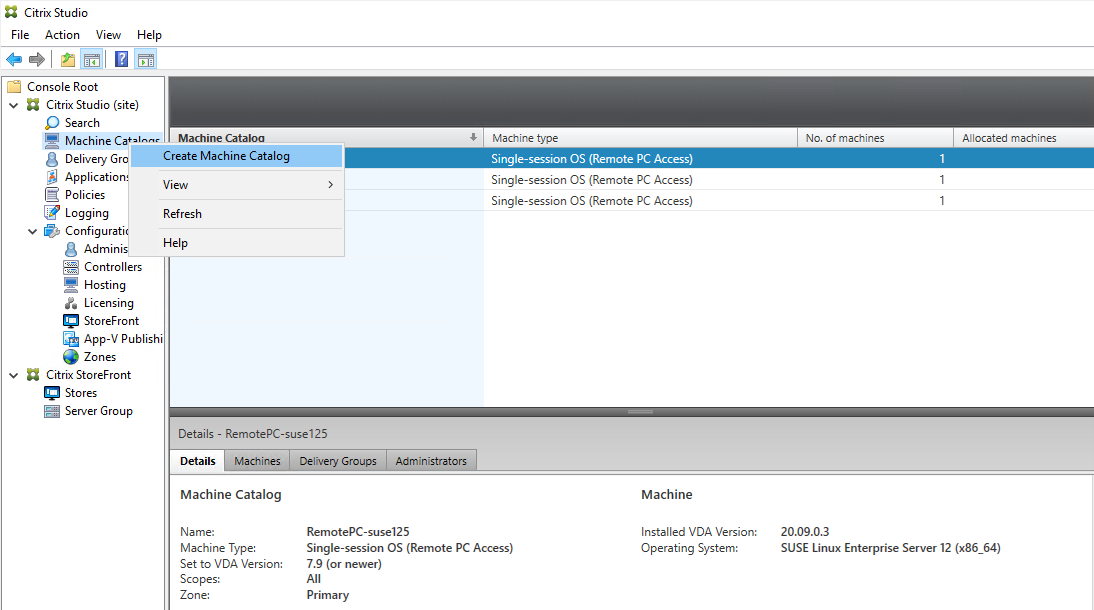Switch to the Machines tab
1094x610 pixels.
pos(256,460)
